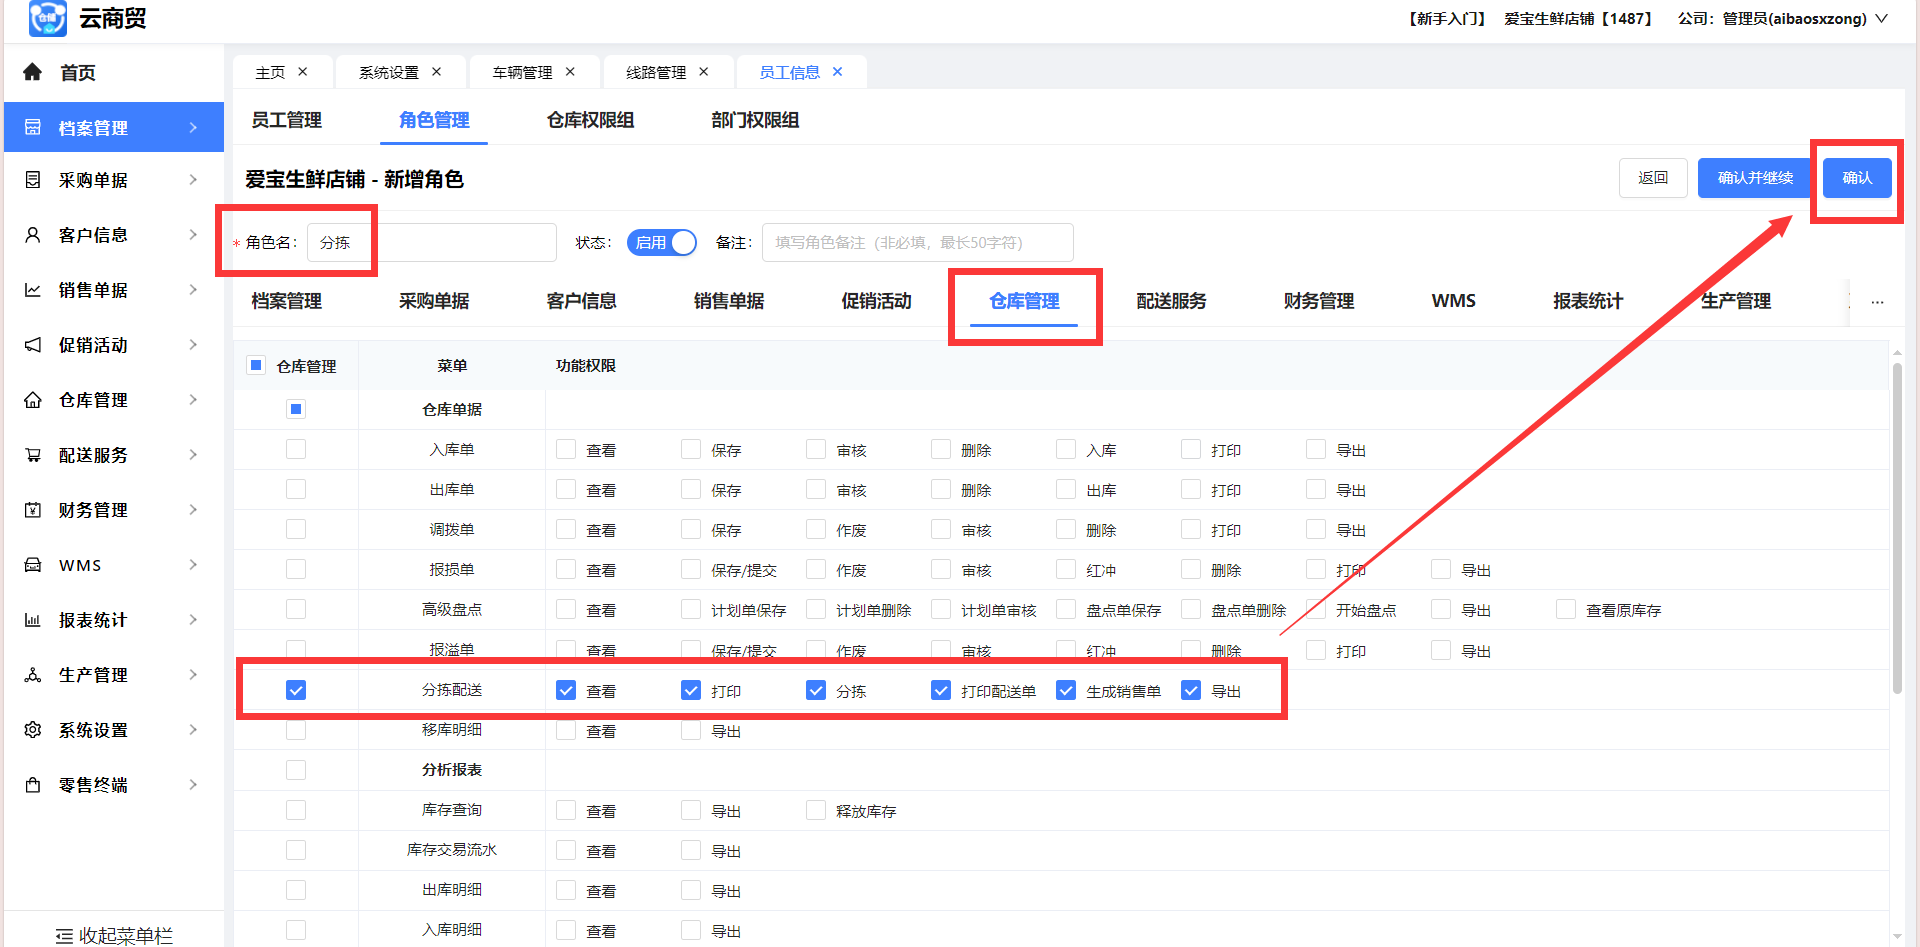
Task: Expand the 仓库管理 sidebar menu arrow
Action: click(x=193, y=400)
